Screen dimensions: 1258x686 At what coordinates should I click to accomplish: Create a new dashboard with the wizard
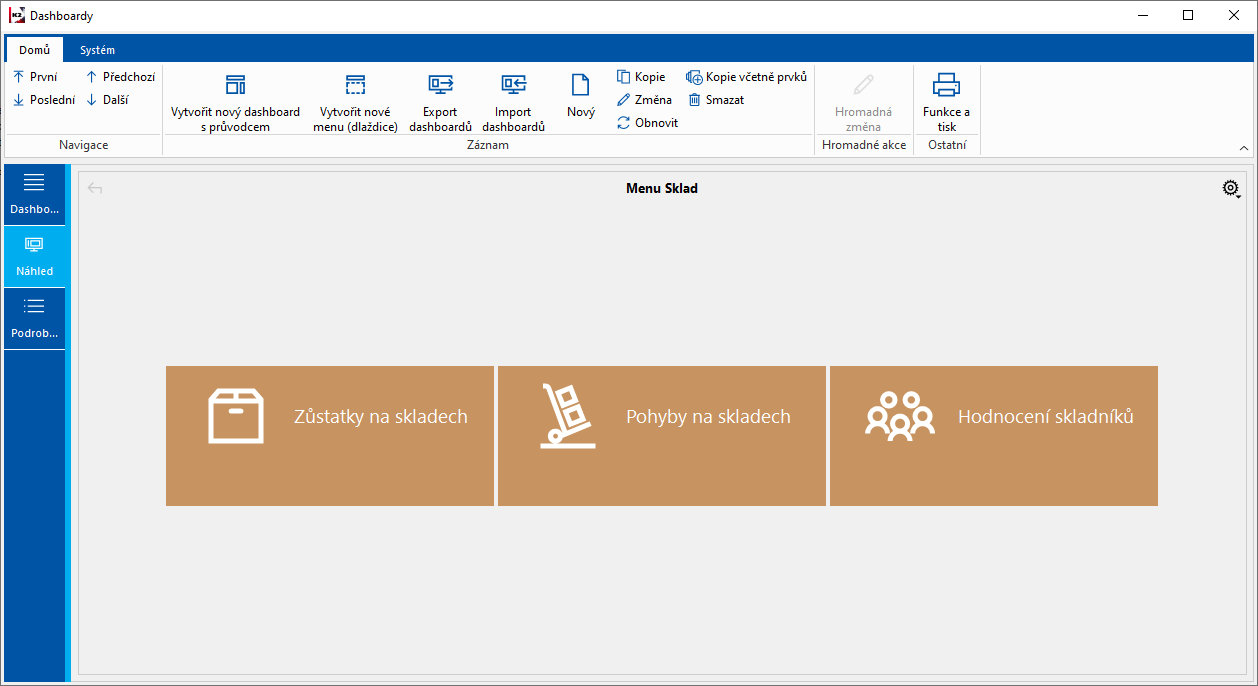[235, 102]
